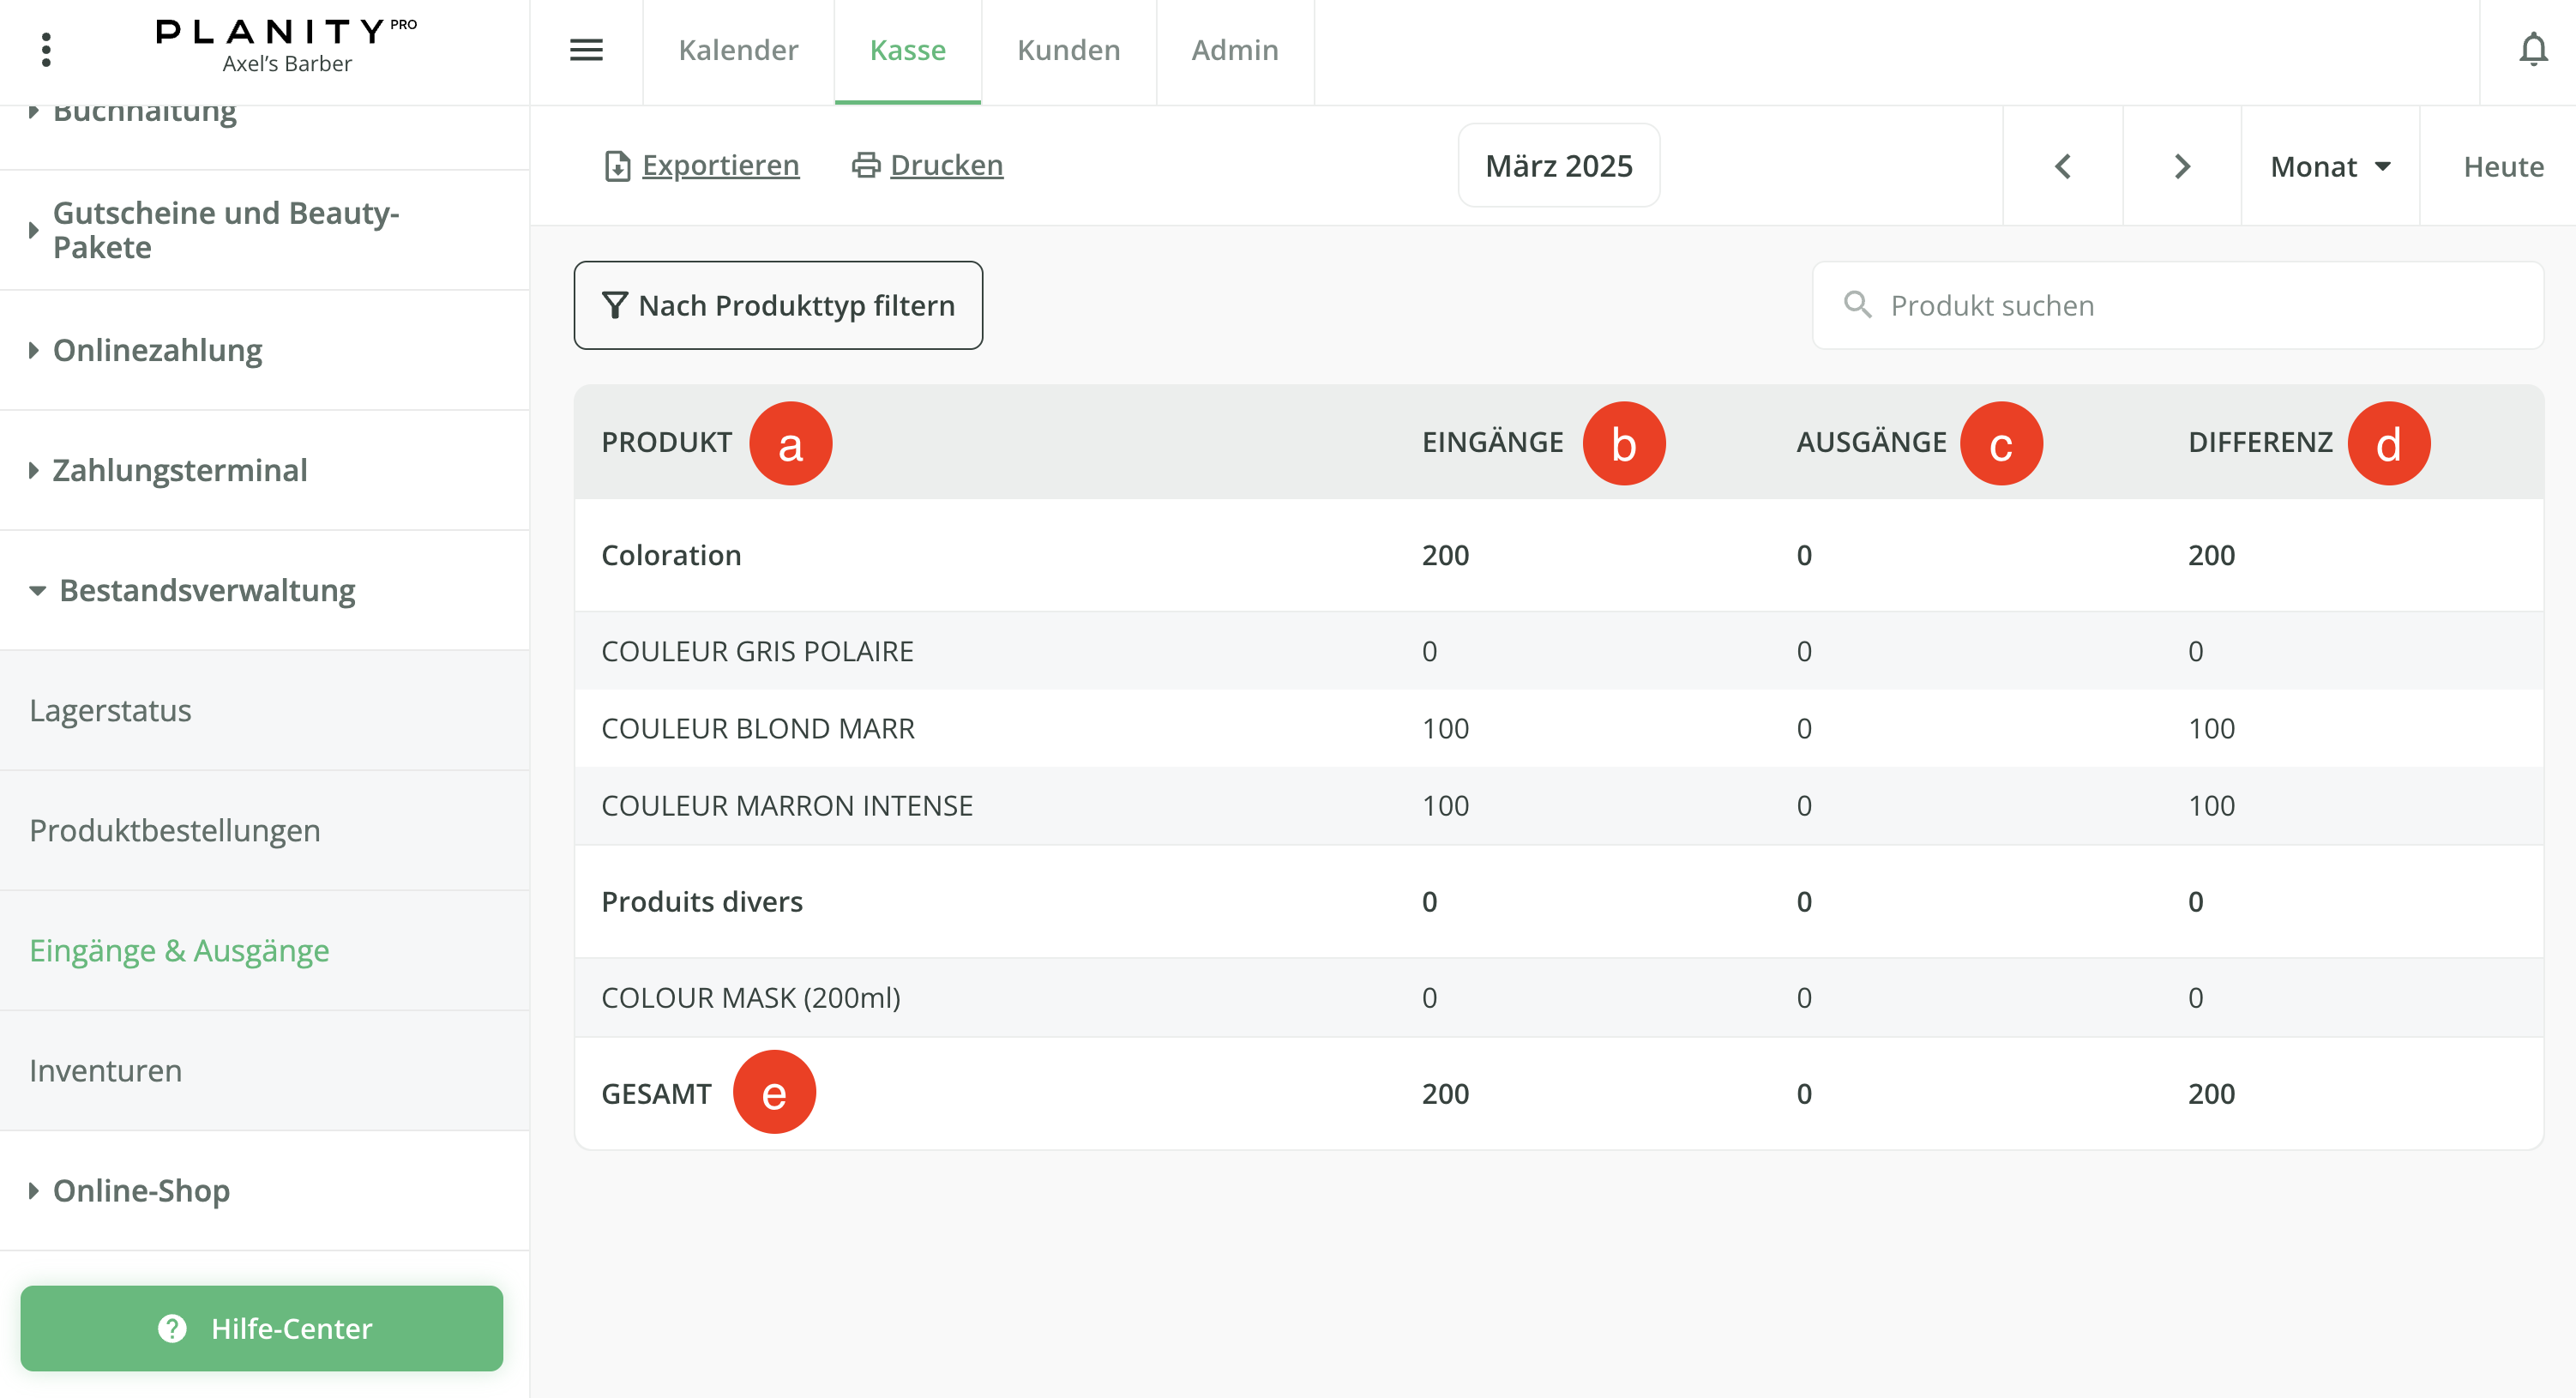Viewport: 2576px width, 1398px height.
Task: Go to previous month arrow
Action: pyautogui.click(x=2062, y=166)
